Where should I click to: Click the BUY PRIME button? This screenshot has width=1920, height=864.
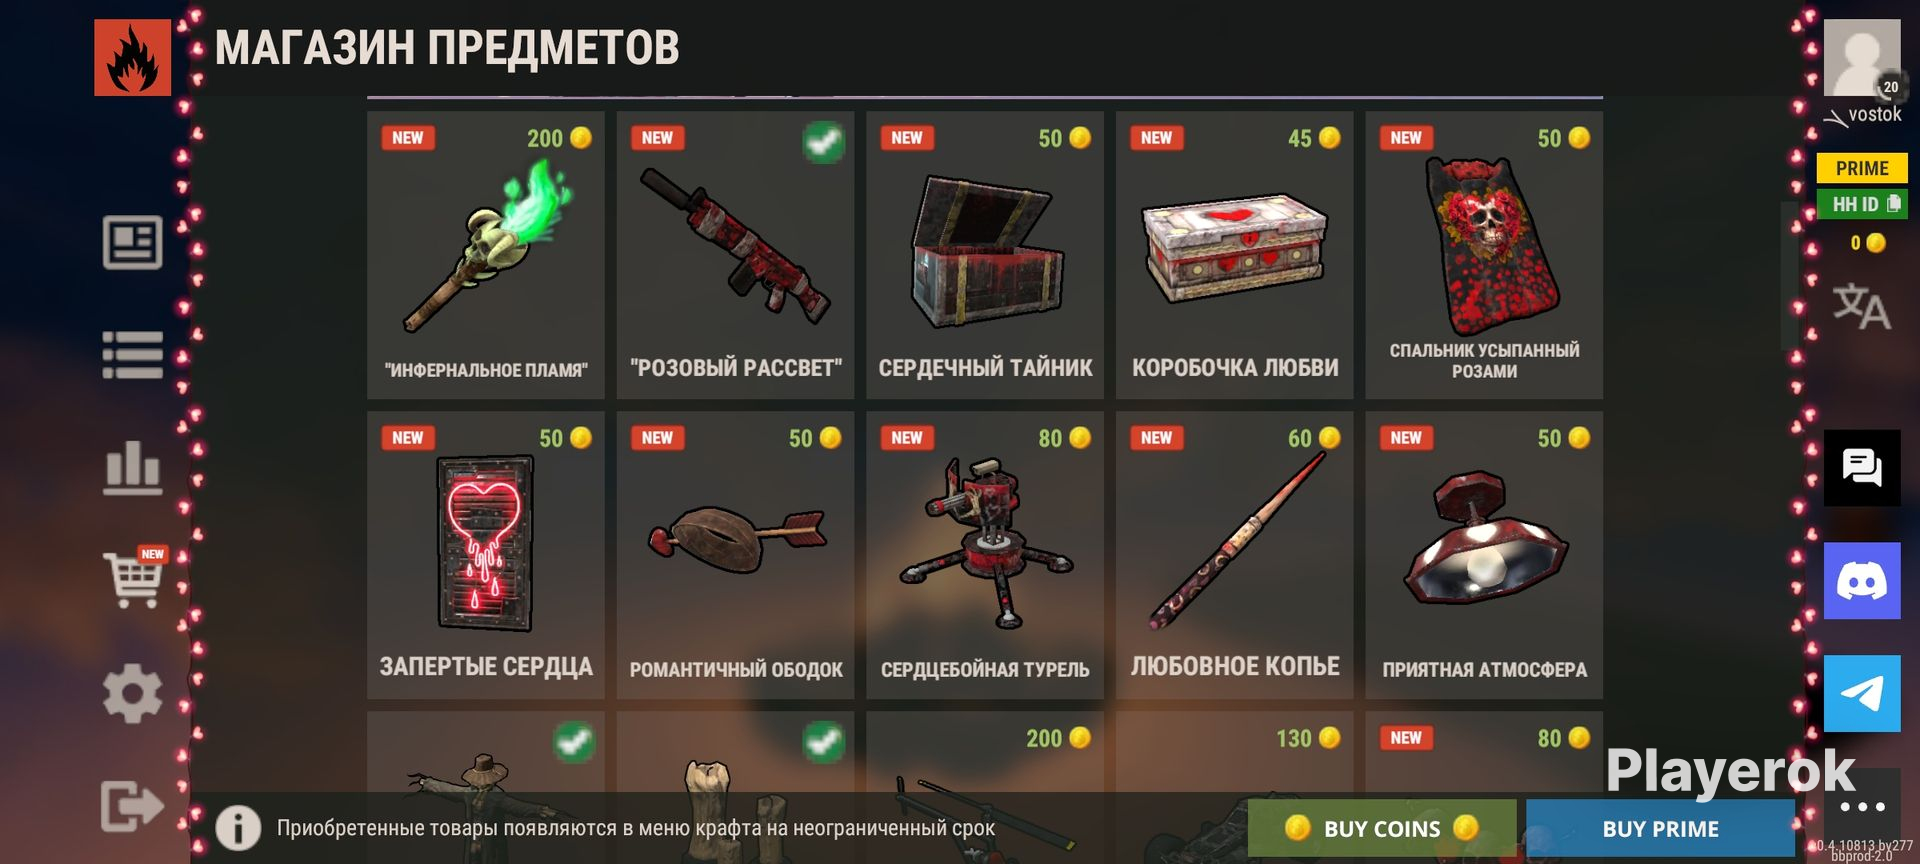click(1660, 828)
